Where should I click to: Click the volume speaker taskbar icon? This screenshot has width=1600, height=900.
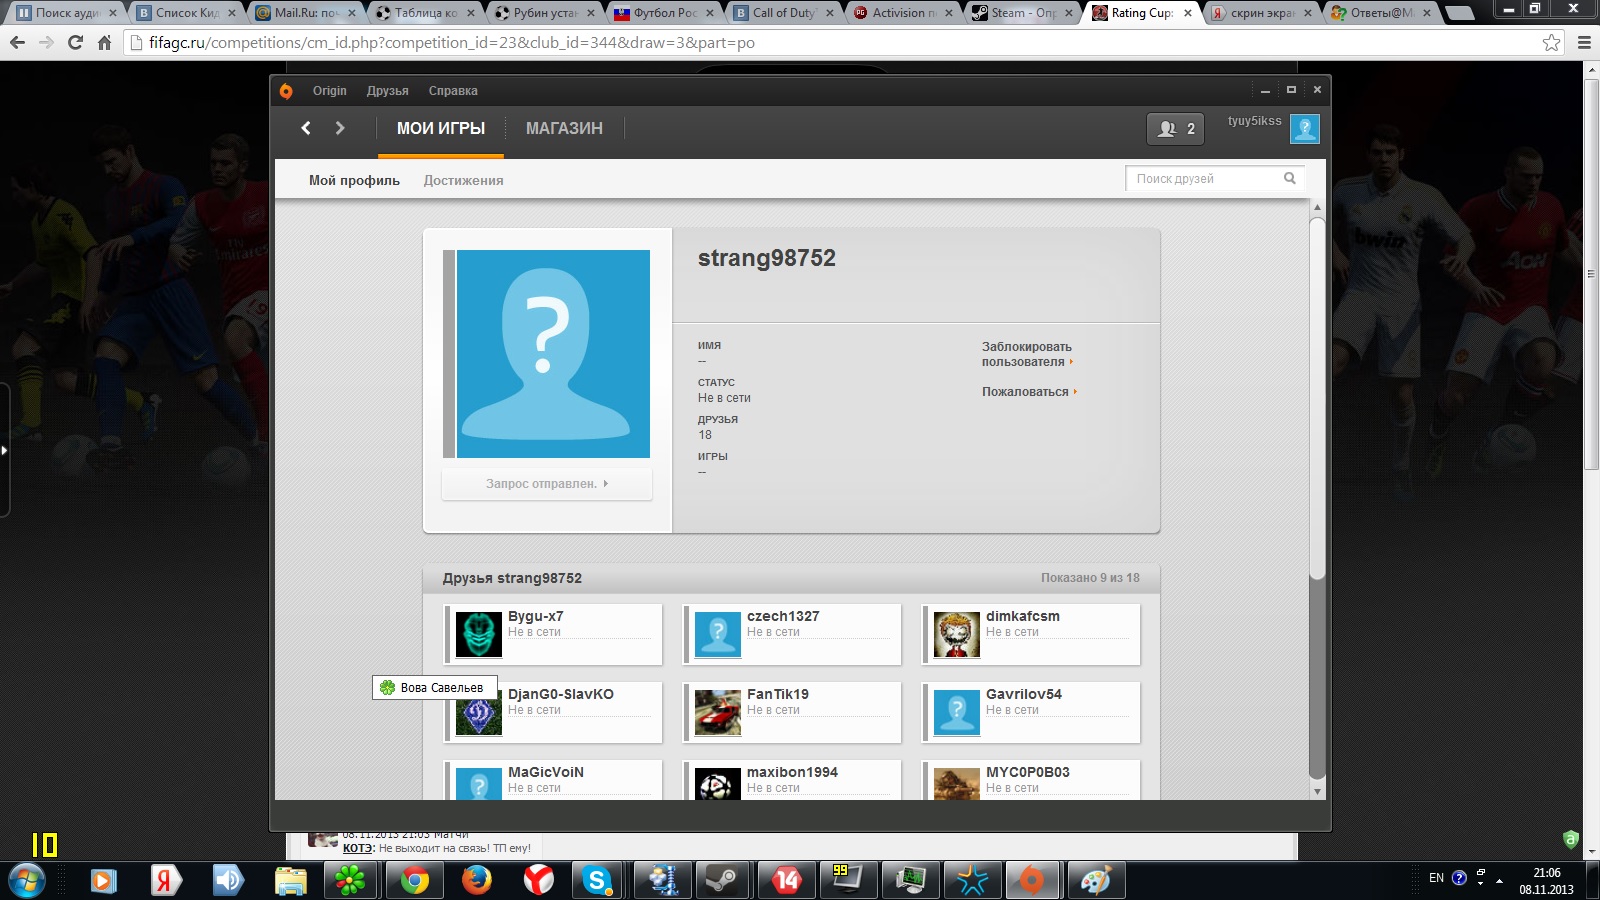pos(228,881)
